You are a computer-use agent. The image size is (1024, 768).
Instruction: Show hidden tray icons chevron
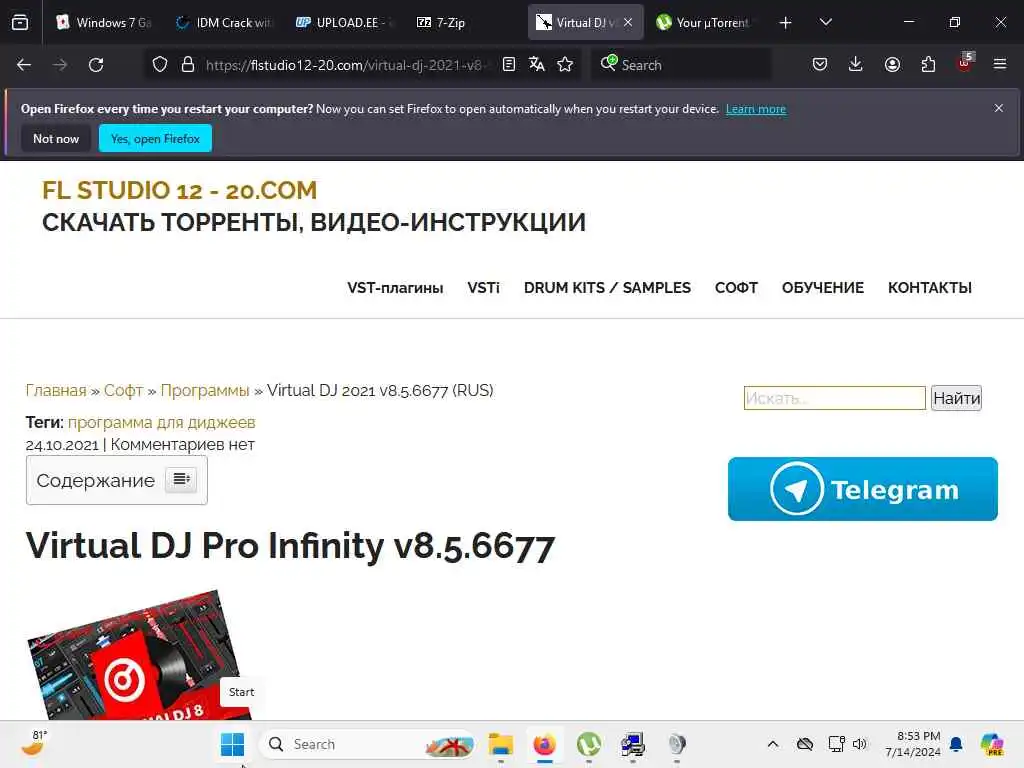tap(773, 744)
